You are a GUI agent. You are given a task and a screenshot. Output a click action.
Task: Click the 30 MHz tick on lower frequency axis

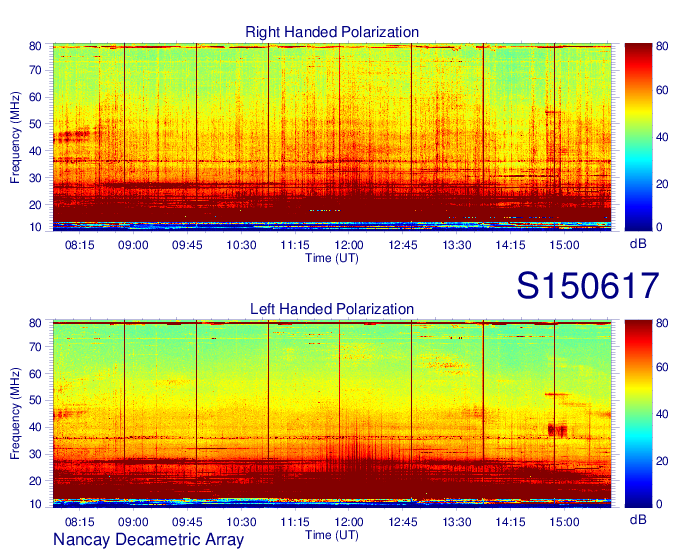point(35,454)
